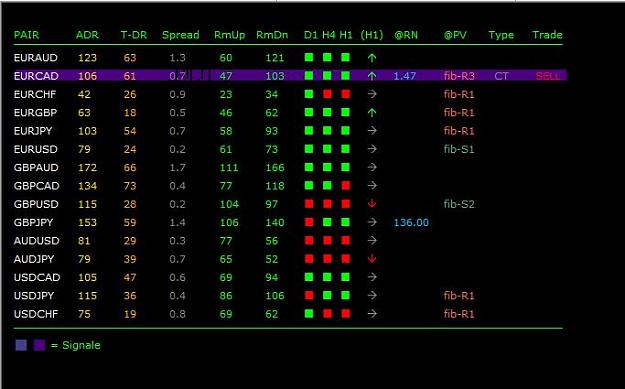Click the CT type for EURCAD
The image size is (625, 389).
501,76
